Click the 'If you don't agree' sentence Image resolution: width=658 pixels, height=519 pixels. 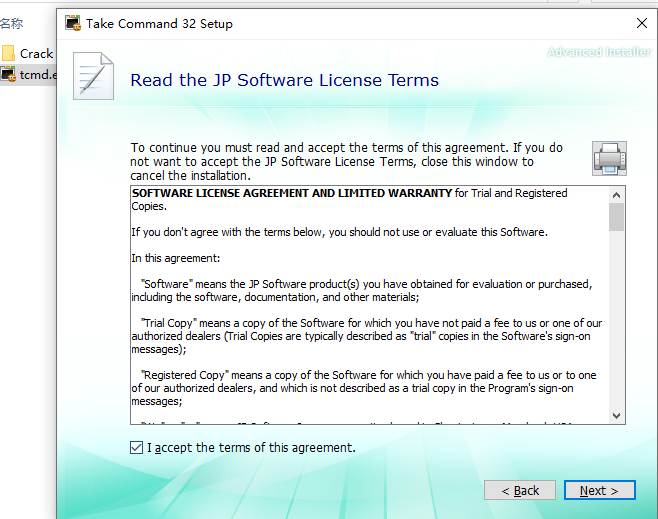(339, 232)
